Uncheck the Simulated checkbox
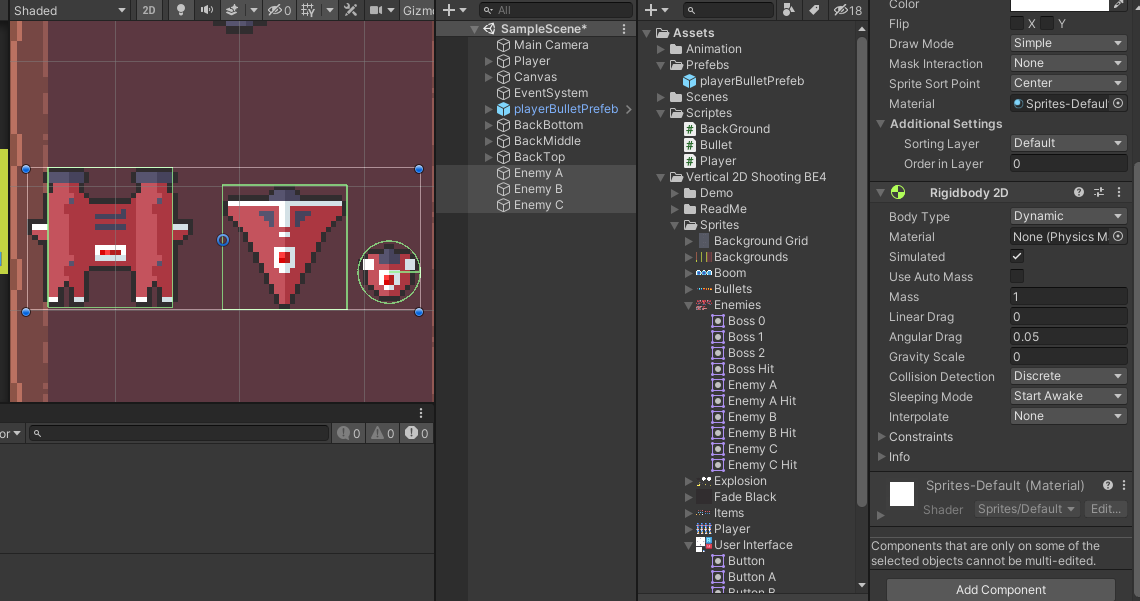 click(1017, 256)
